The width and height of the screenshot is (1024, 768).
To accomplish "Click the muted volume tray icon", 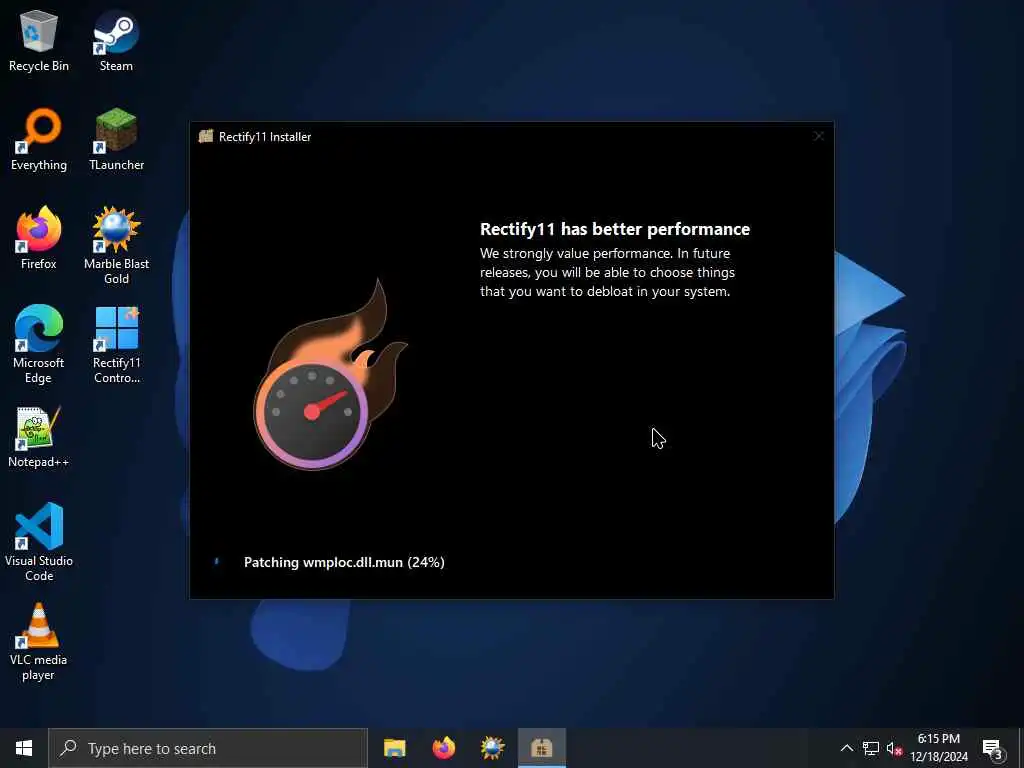I will [894, 748].
